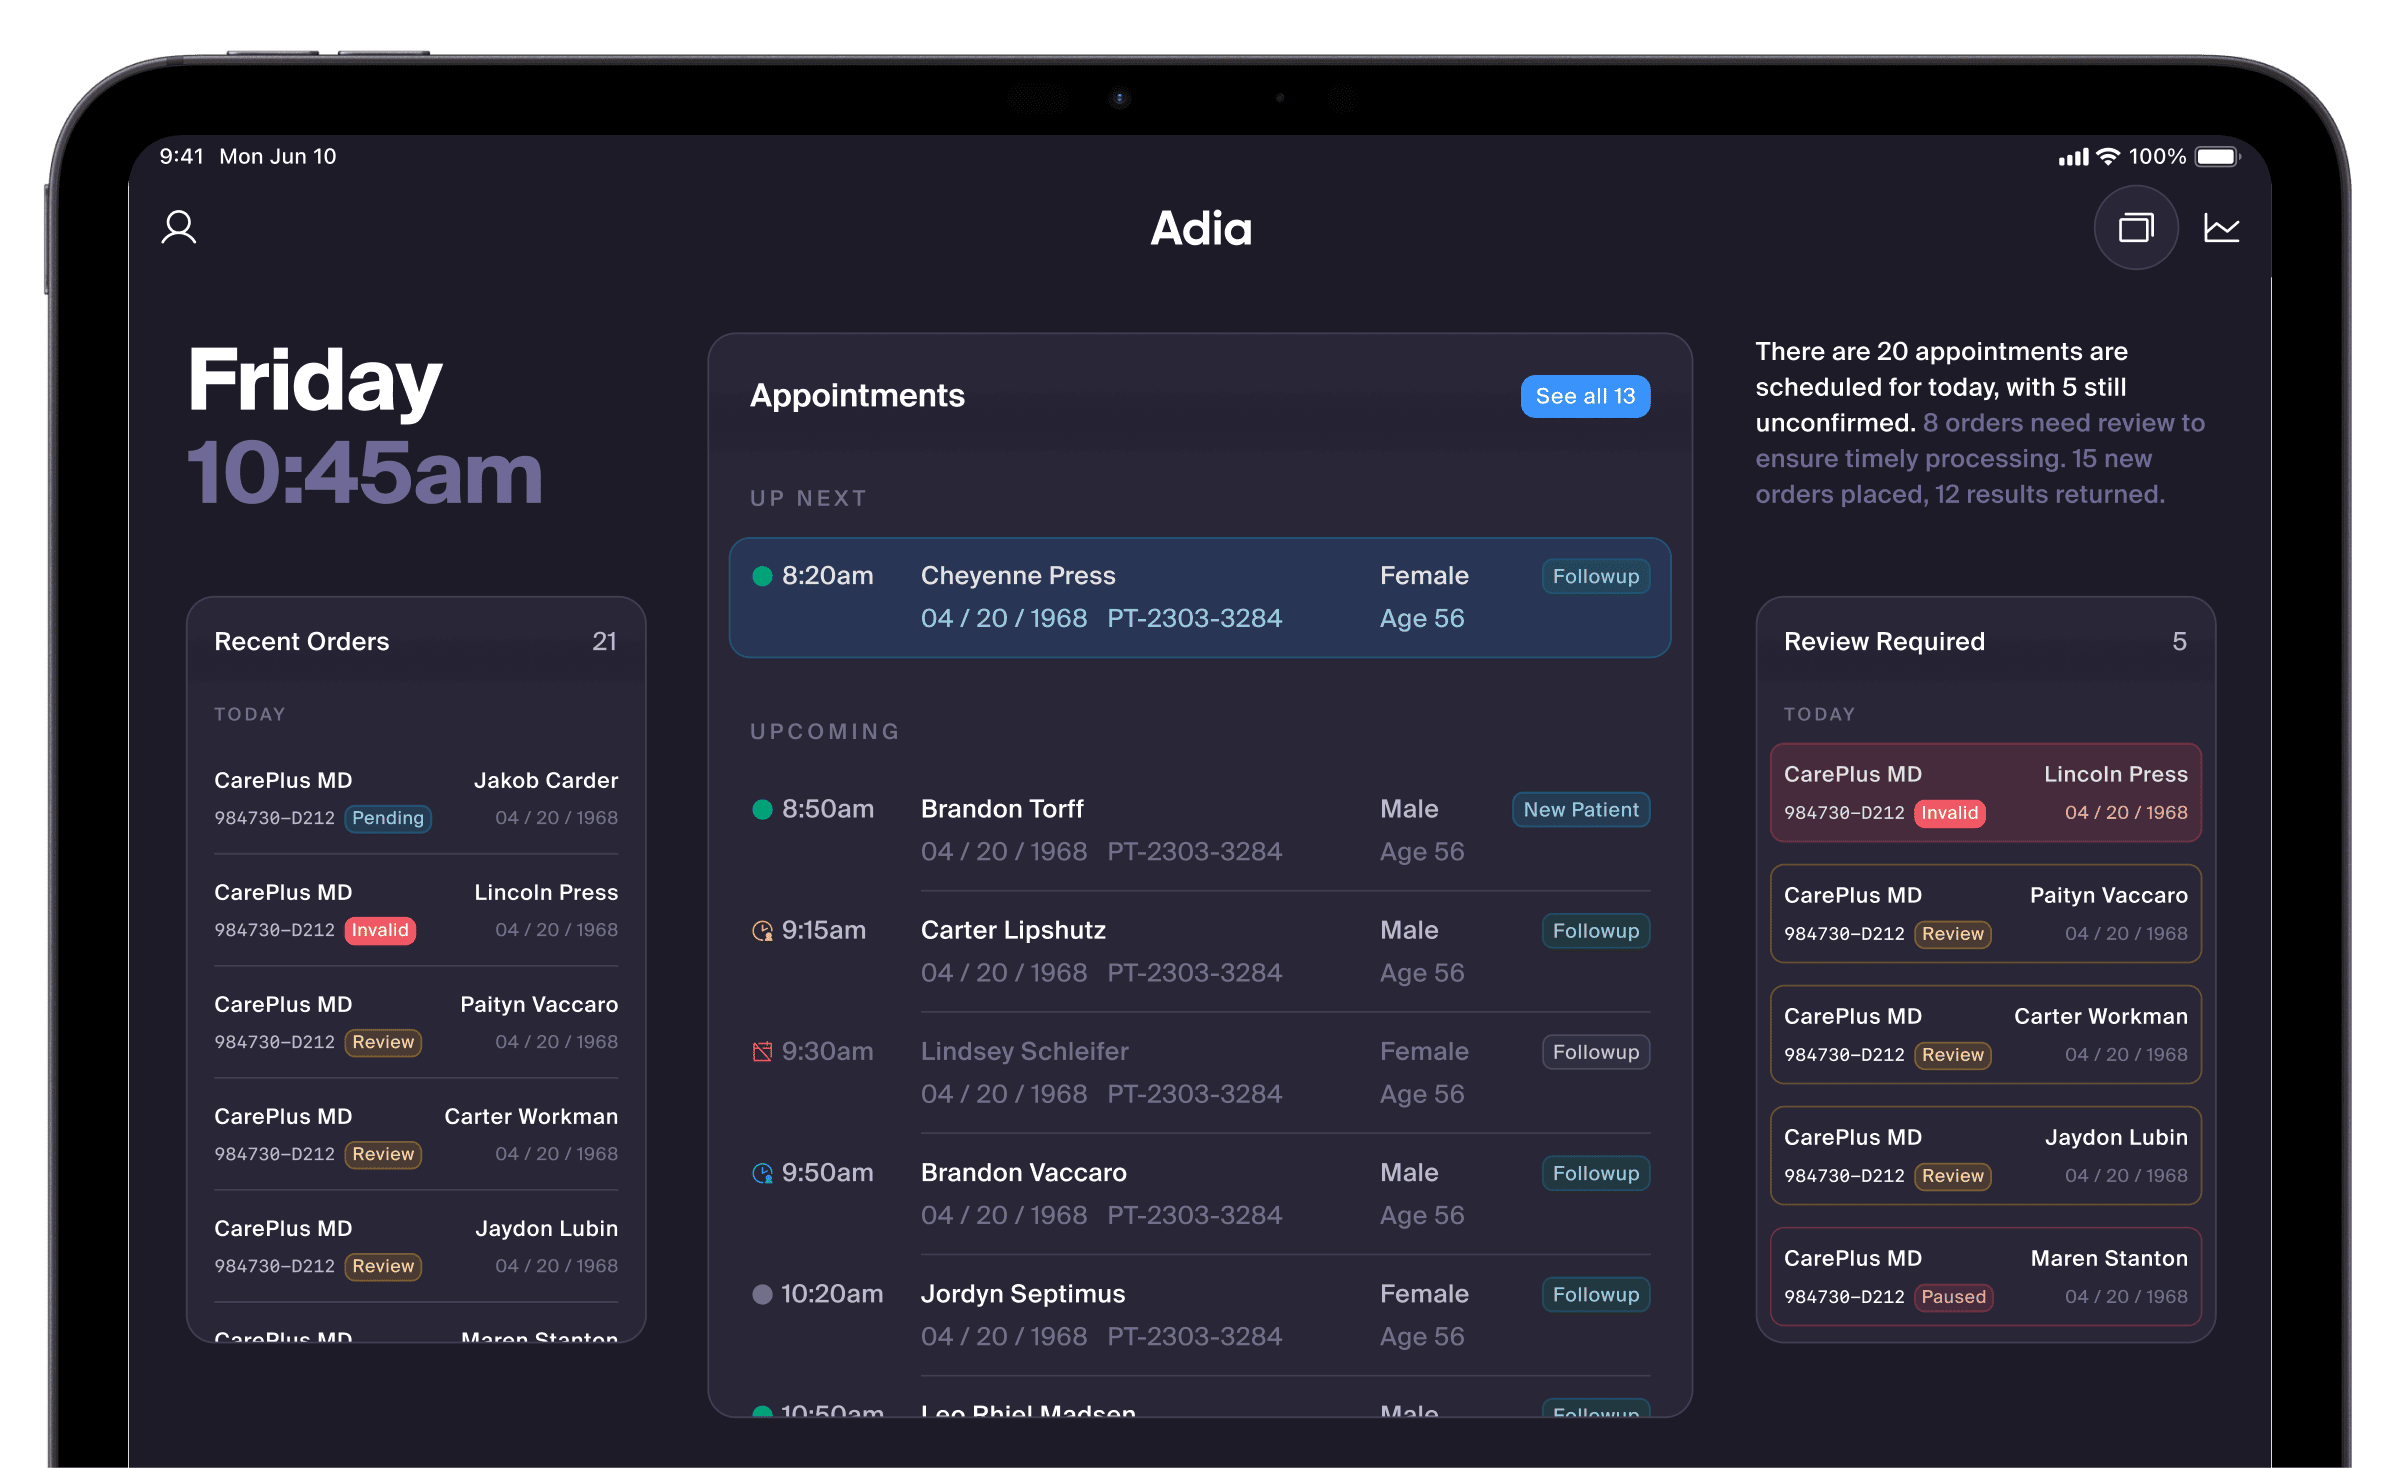The image size is (2400, 1468).
Task: Switch to the Appointments panel header
Action: click(856, 395)
